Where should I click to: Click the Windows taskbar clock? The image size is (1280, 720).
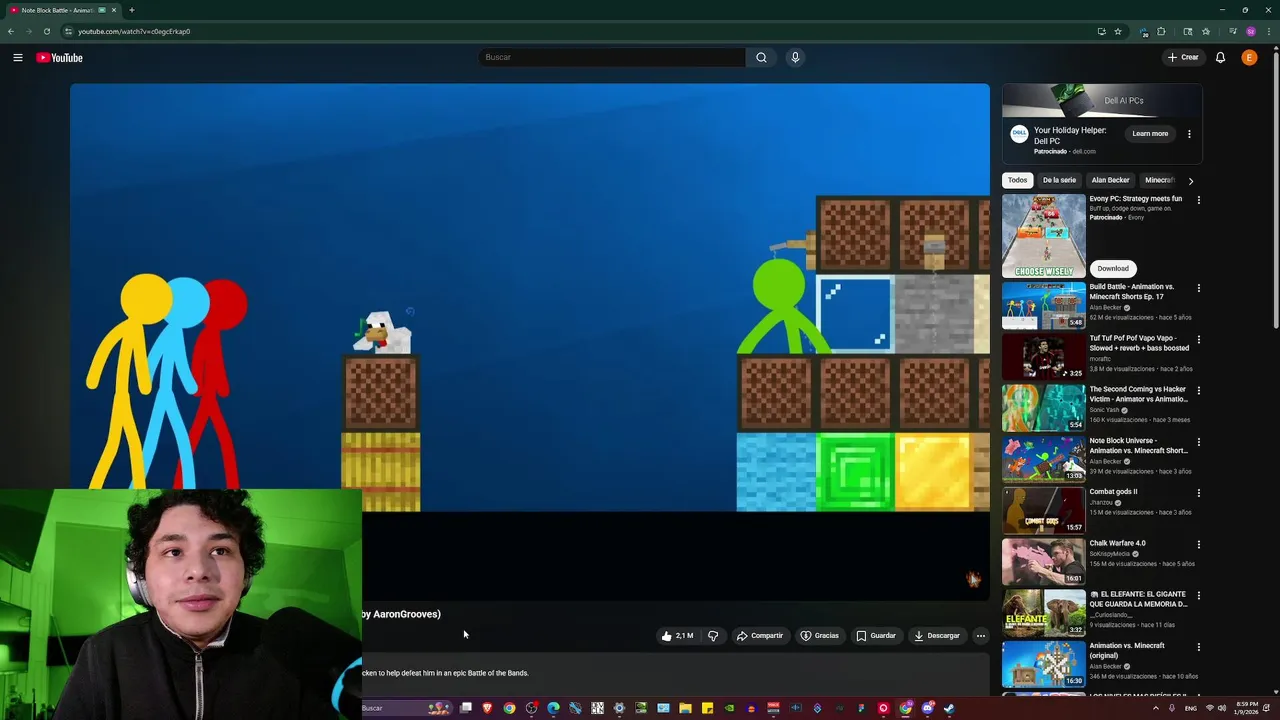click(1247, 708)
